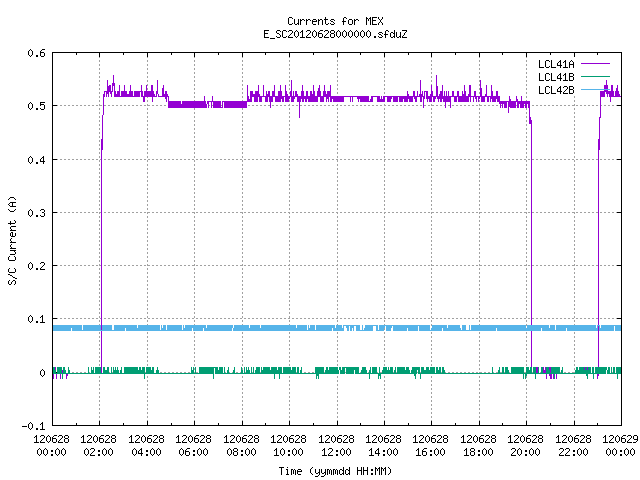The width and height of the screenshot is (640, 480).
Task: Click the 120629 00:00 x-axis tick label
Action: (x=620, y=446)
